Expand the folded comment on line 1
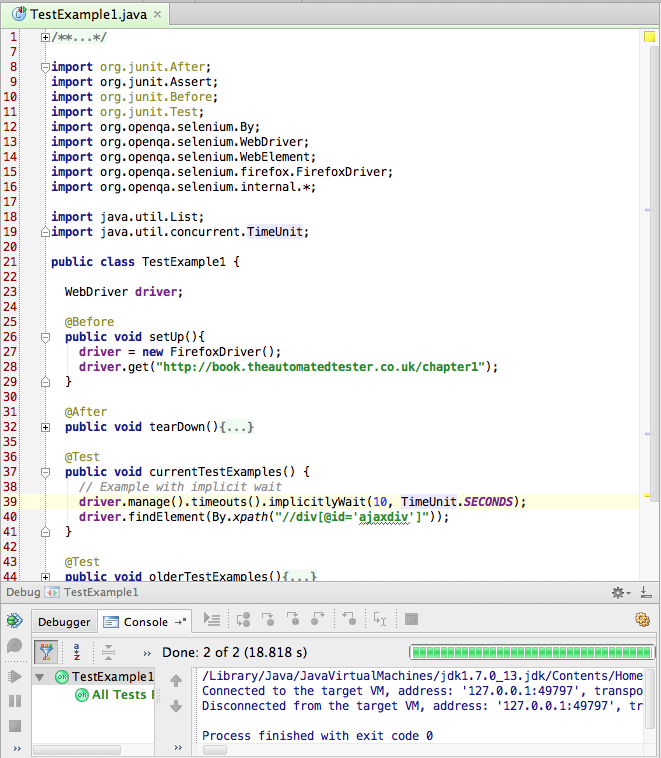 [45, 37]
